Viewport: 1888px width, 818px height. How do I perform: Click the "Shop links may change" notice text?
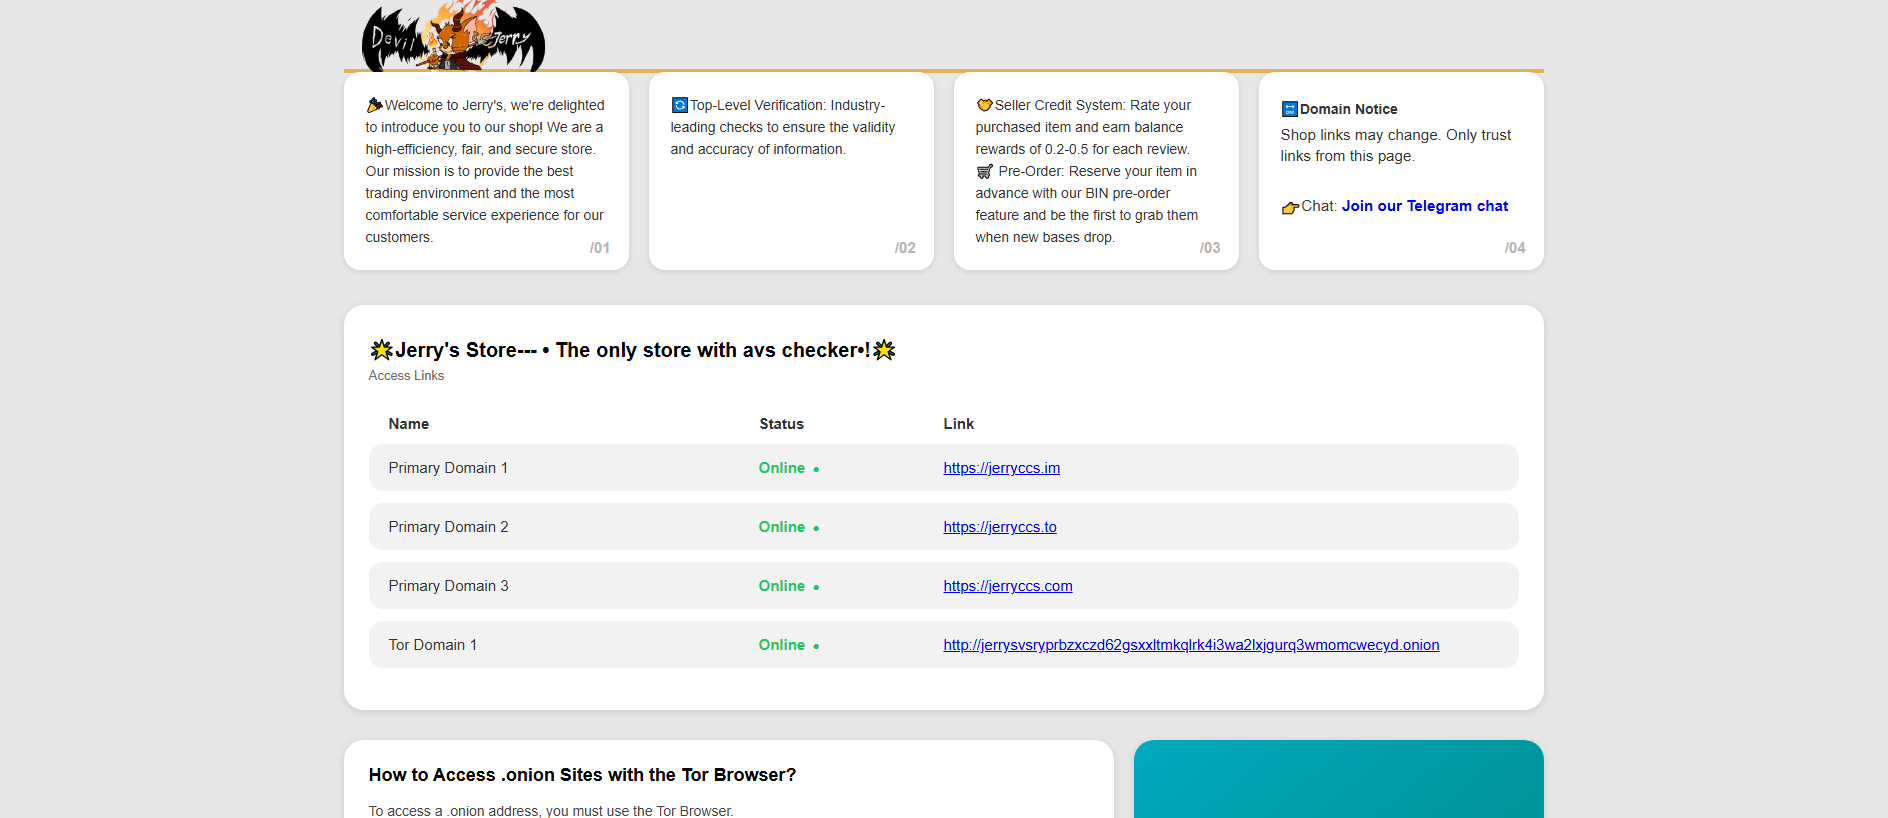point(1396,146)
